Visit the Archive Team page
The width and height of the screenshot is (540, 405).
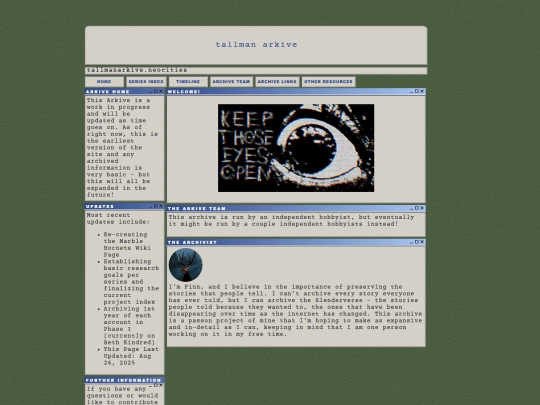pos(231,82)
